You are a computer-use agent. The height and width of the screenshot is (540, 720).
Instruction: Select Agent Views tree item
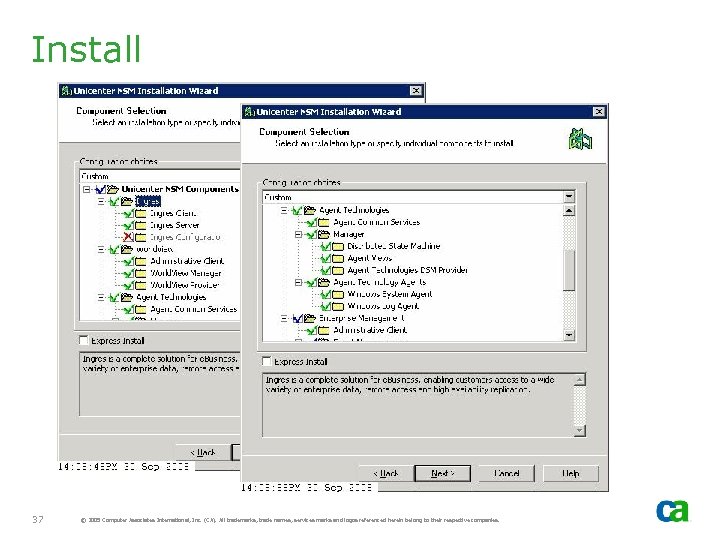369,259
